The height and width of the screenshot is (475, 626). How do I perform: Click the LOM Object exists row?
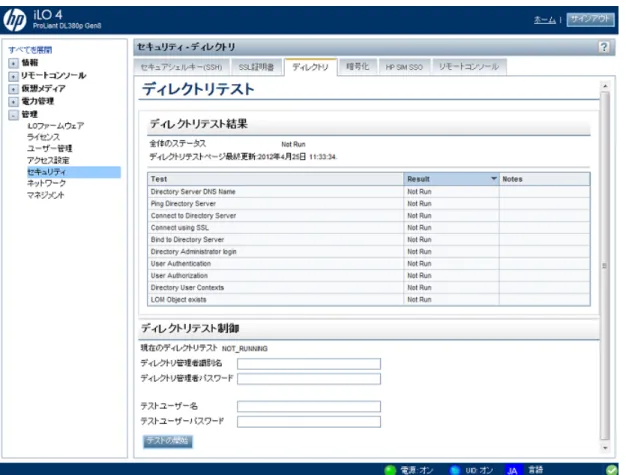(368, 299)
